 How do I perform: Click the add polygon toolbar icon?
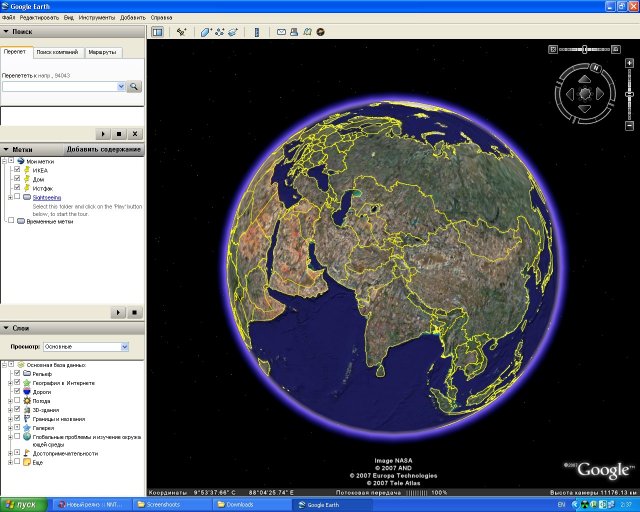(205, 32)
